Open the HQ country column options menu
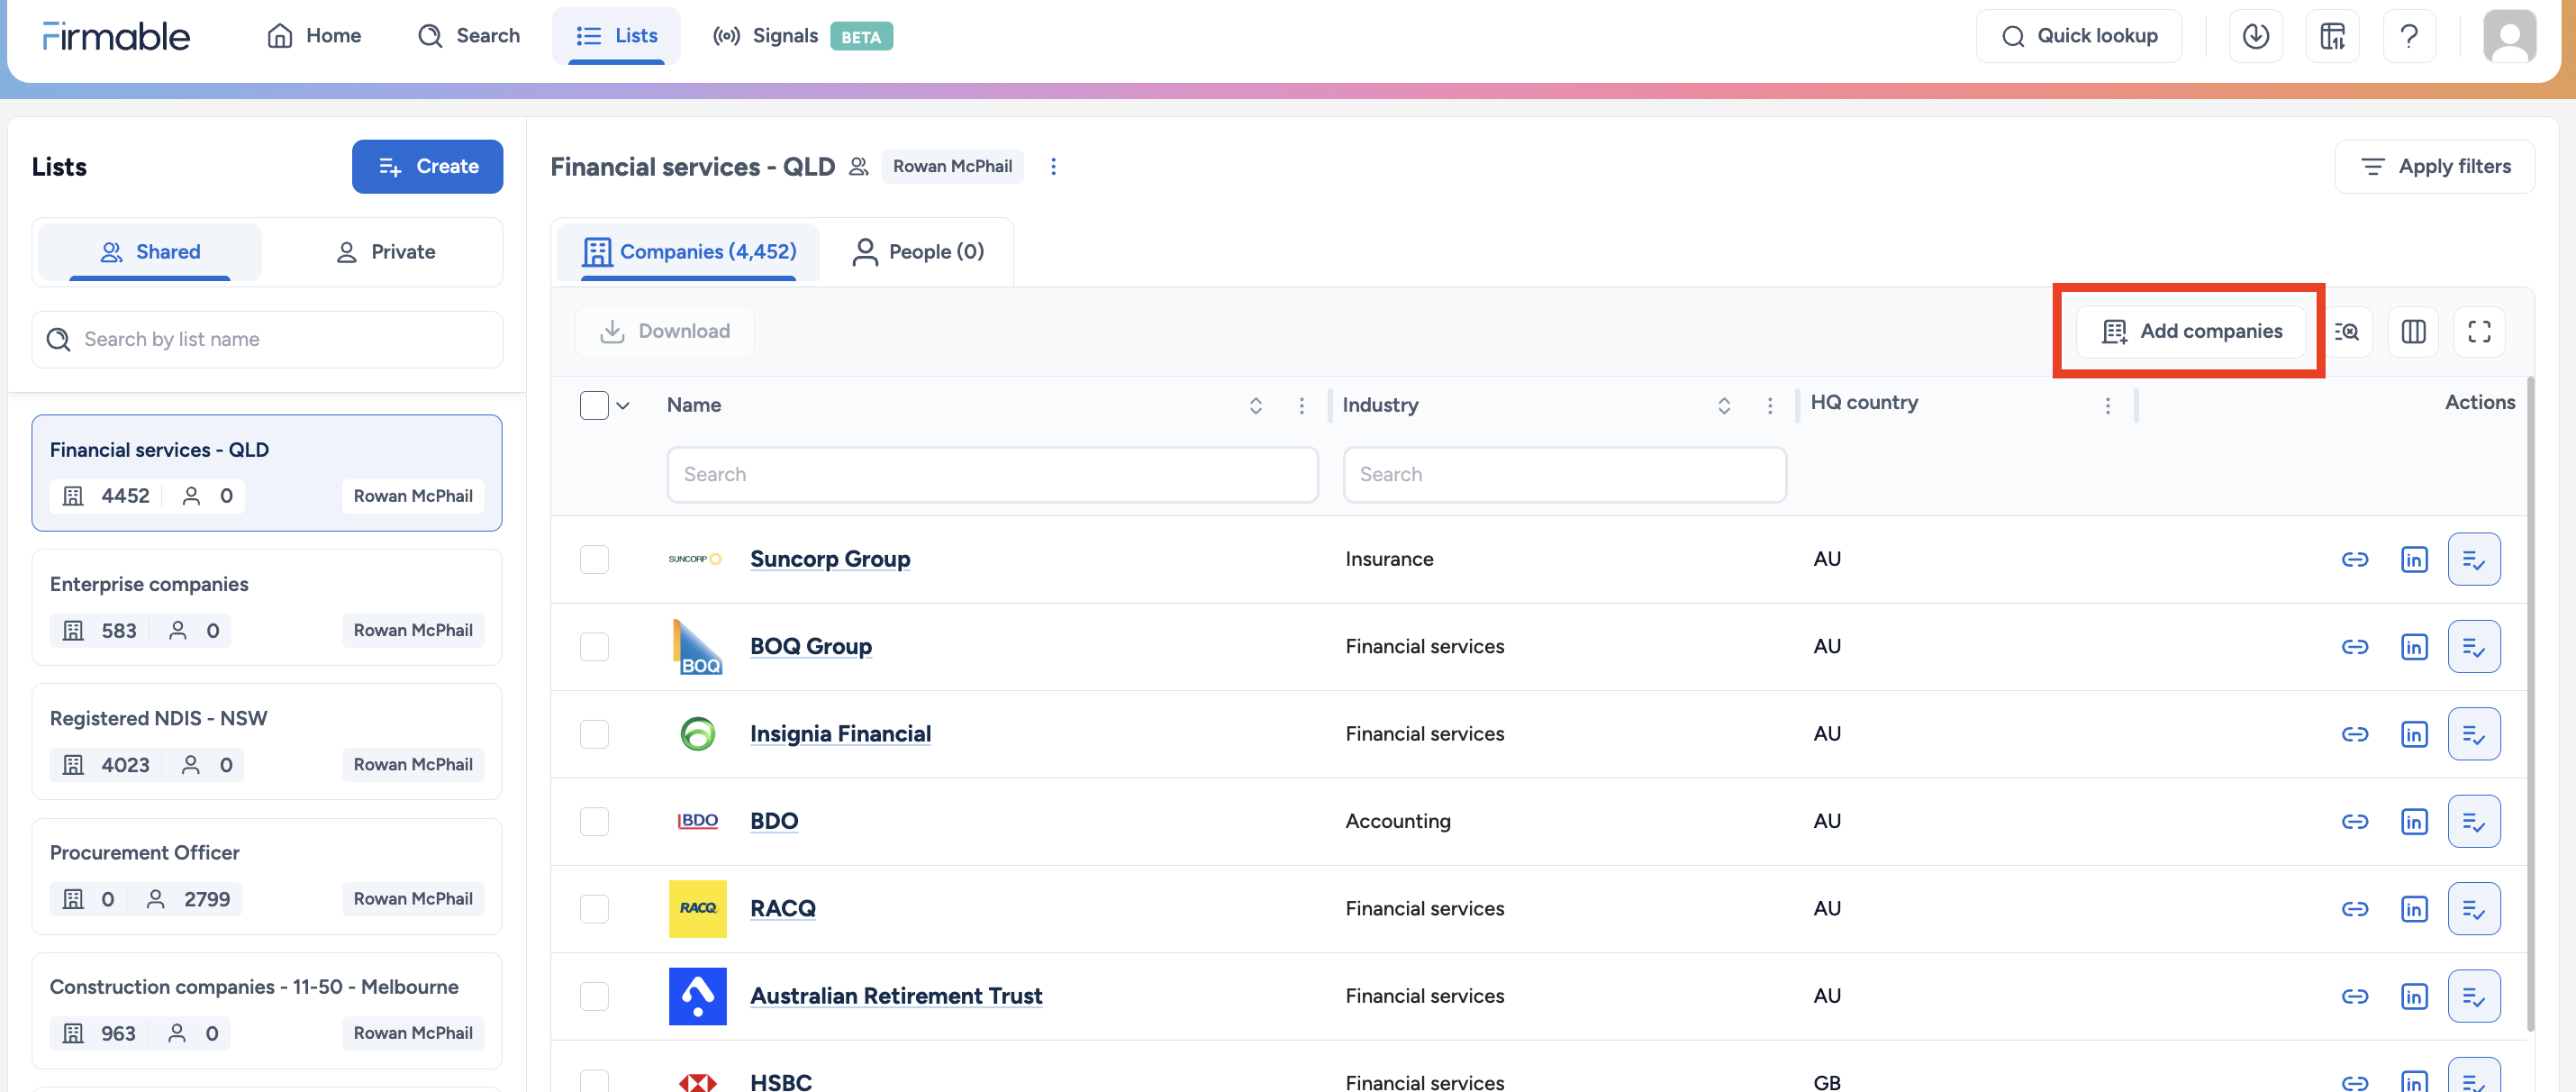 2108,405
